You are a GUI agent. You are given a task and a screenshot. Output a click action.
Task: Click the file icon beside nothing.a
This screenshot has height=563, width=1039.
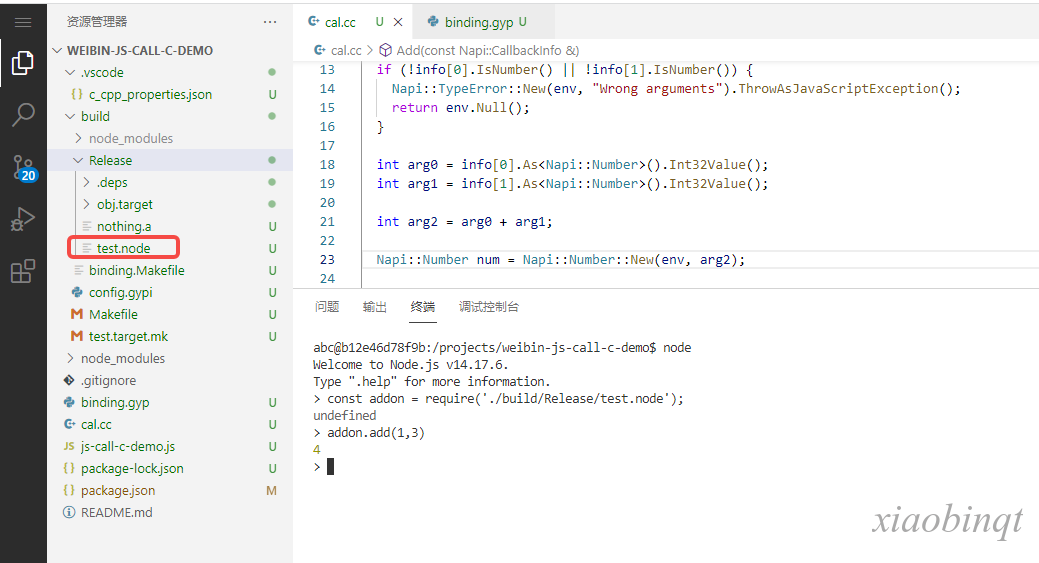pos(86,226)
